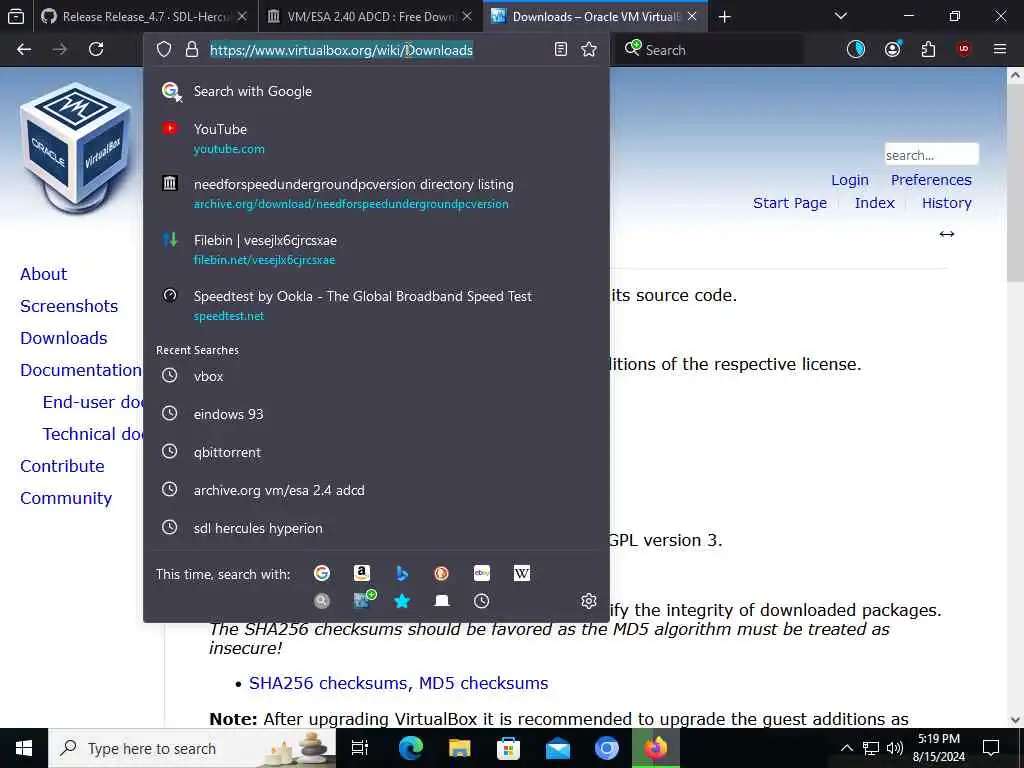Select the YouTube suggestion
Image resolution: width=1024 pixels, height=768 pixels.
376,138
